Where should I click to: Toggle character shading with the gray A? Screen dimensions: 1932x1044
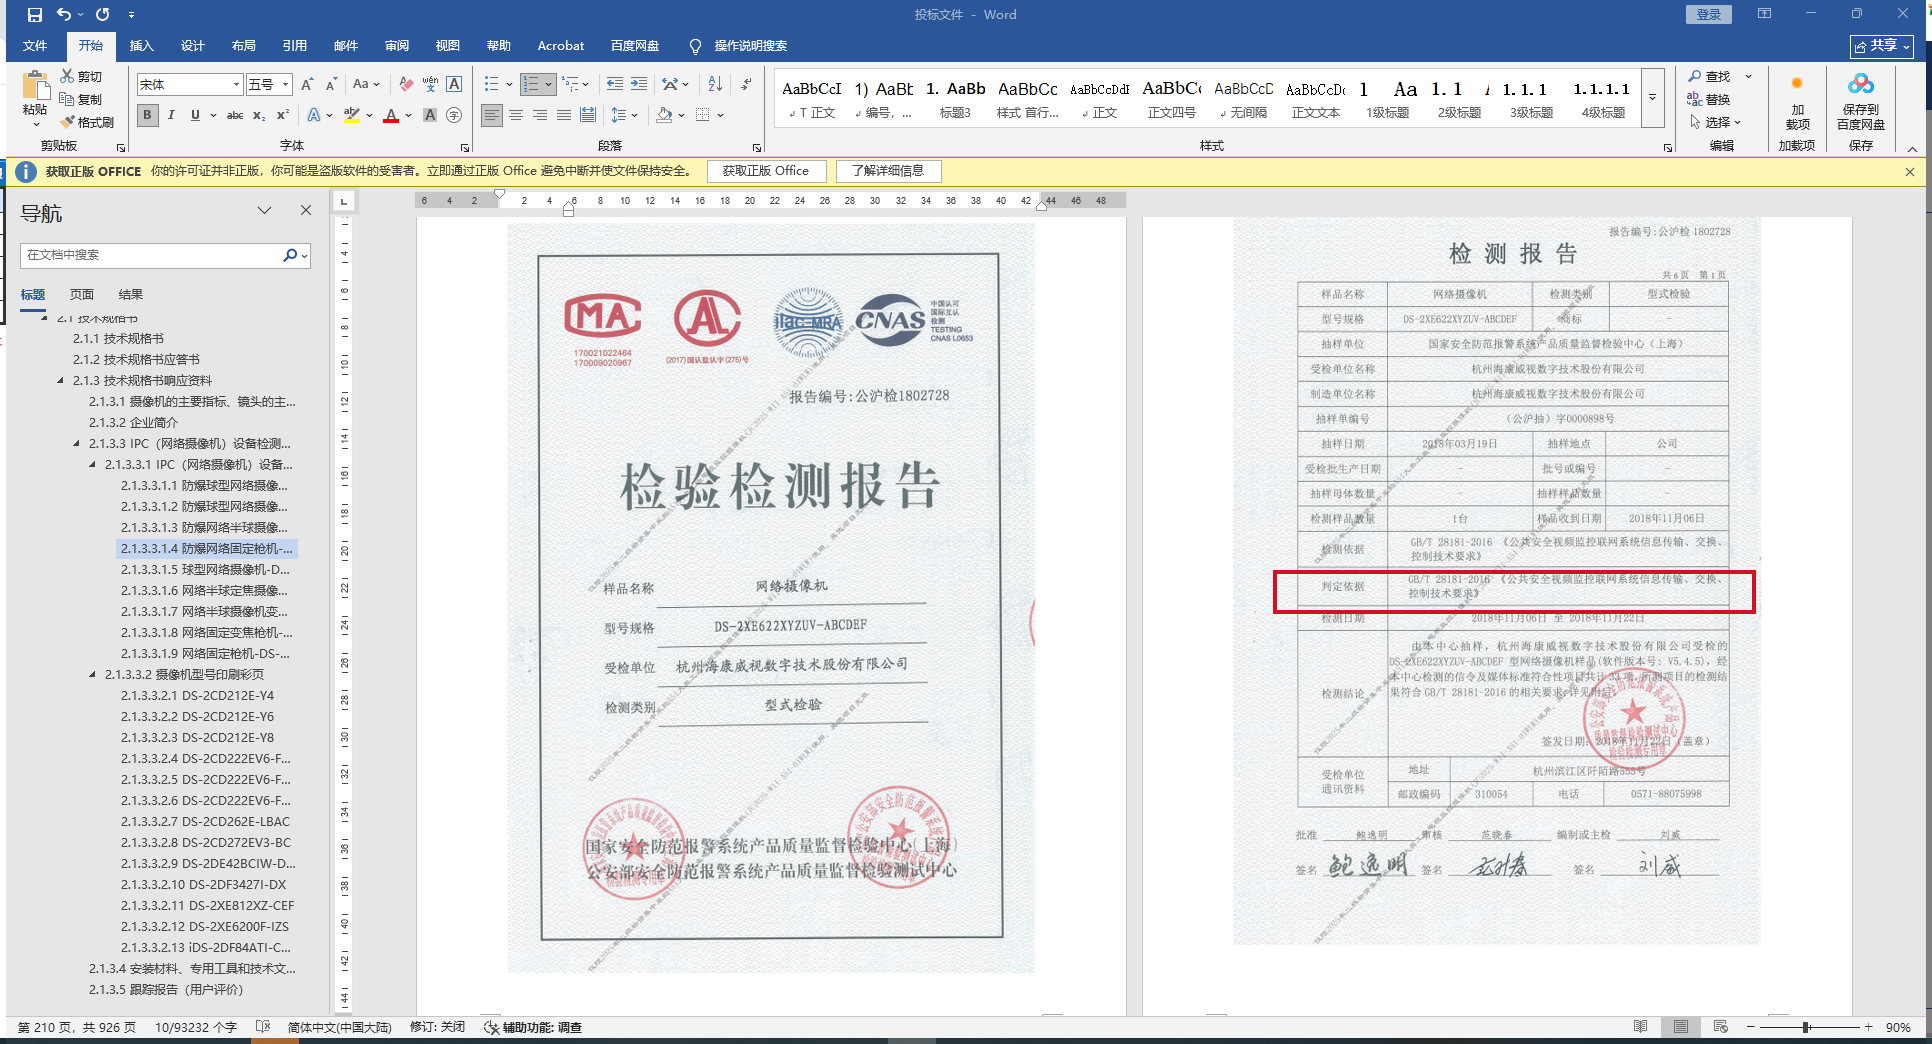430,115
